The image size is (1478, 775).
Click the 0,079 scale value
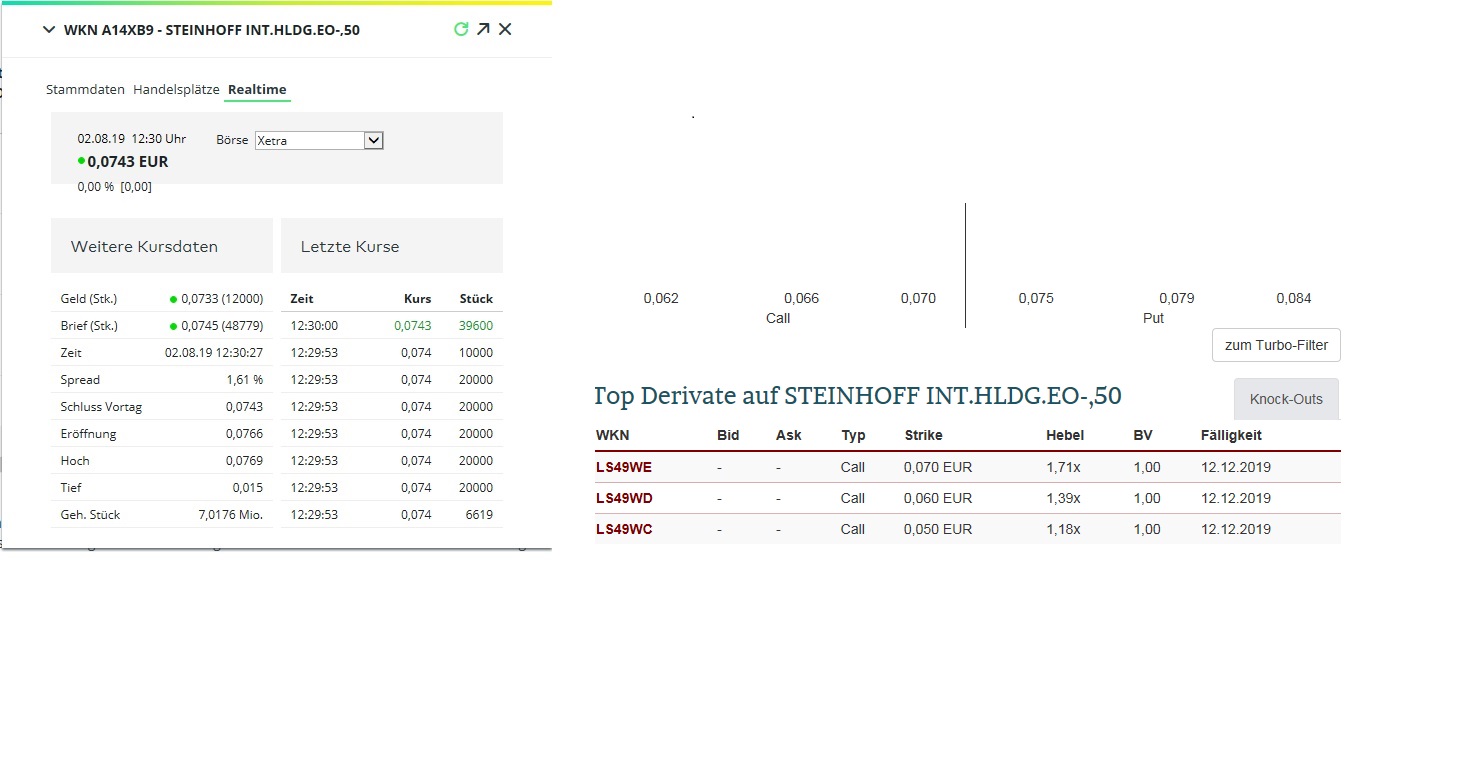click(1177, 298)
